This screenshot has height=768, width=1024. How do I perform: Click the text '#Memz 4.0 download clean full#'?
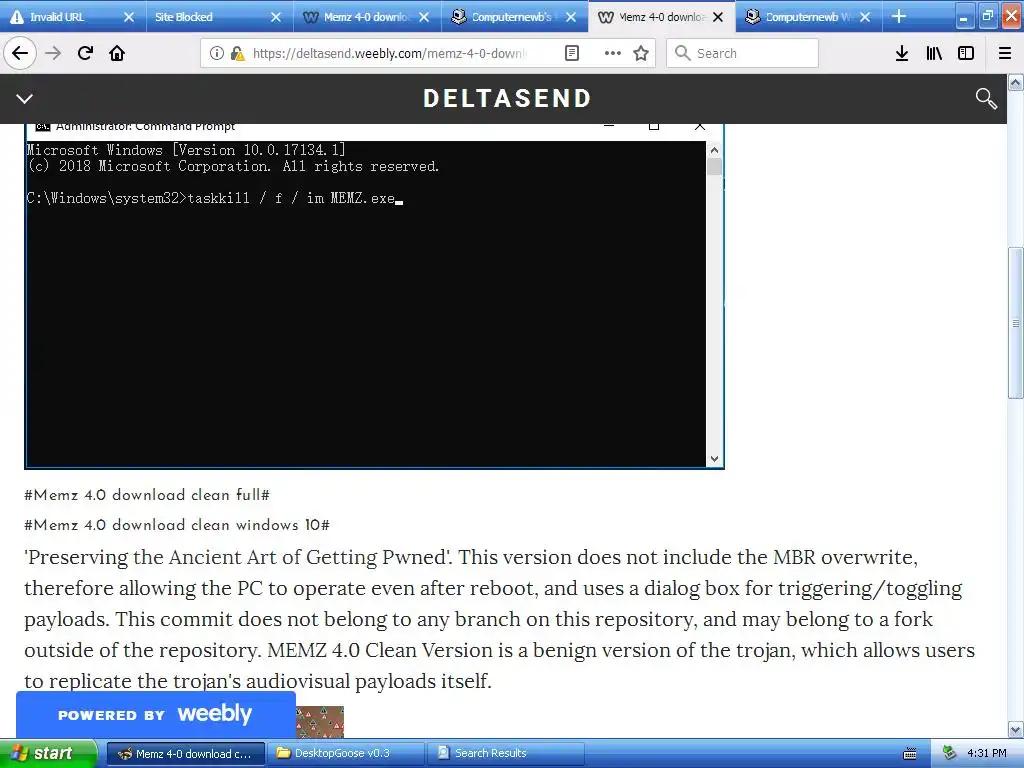pos(147,495)
